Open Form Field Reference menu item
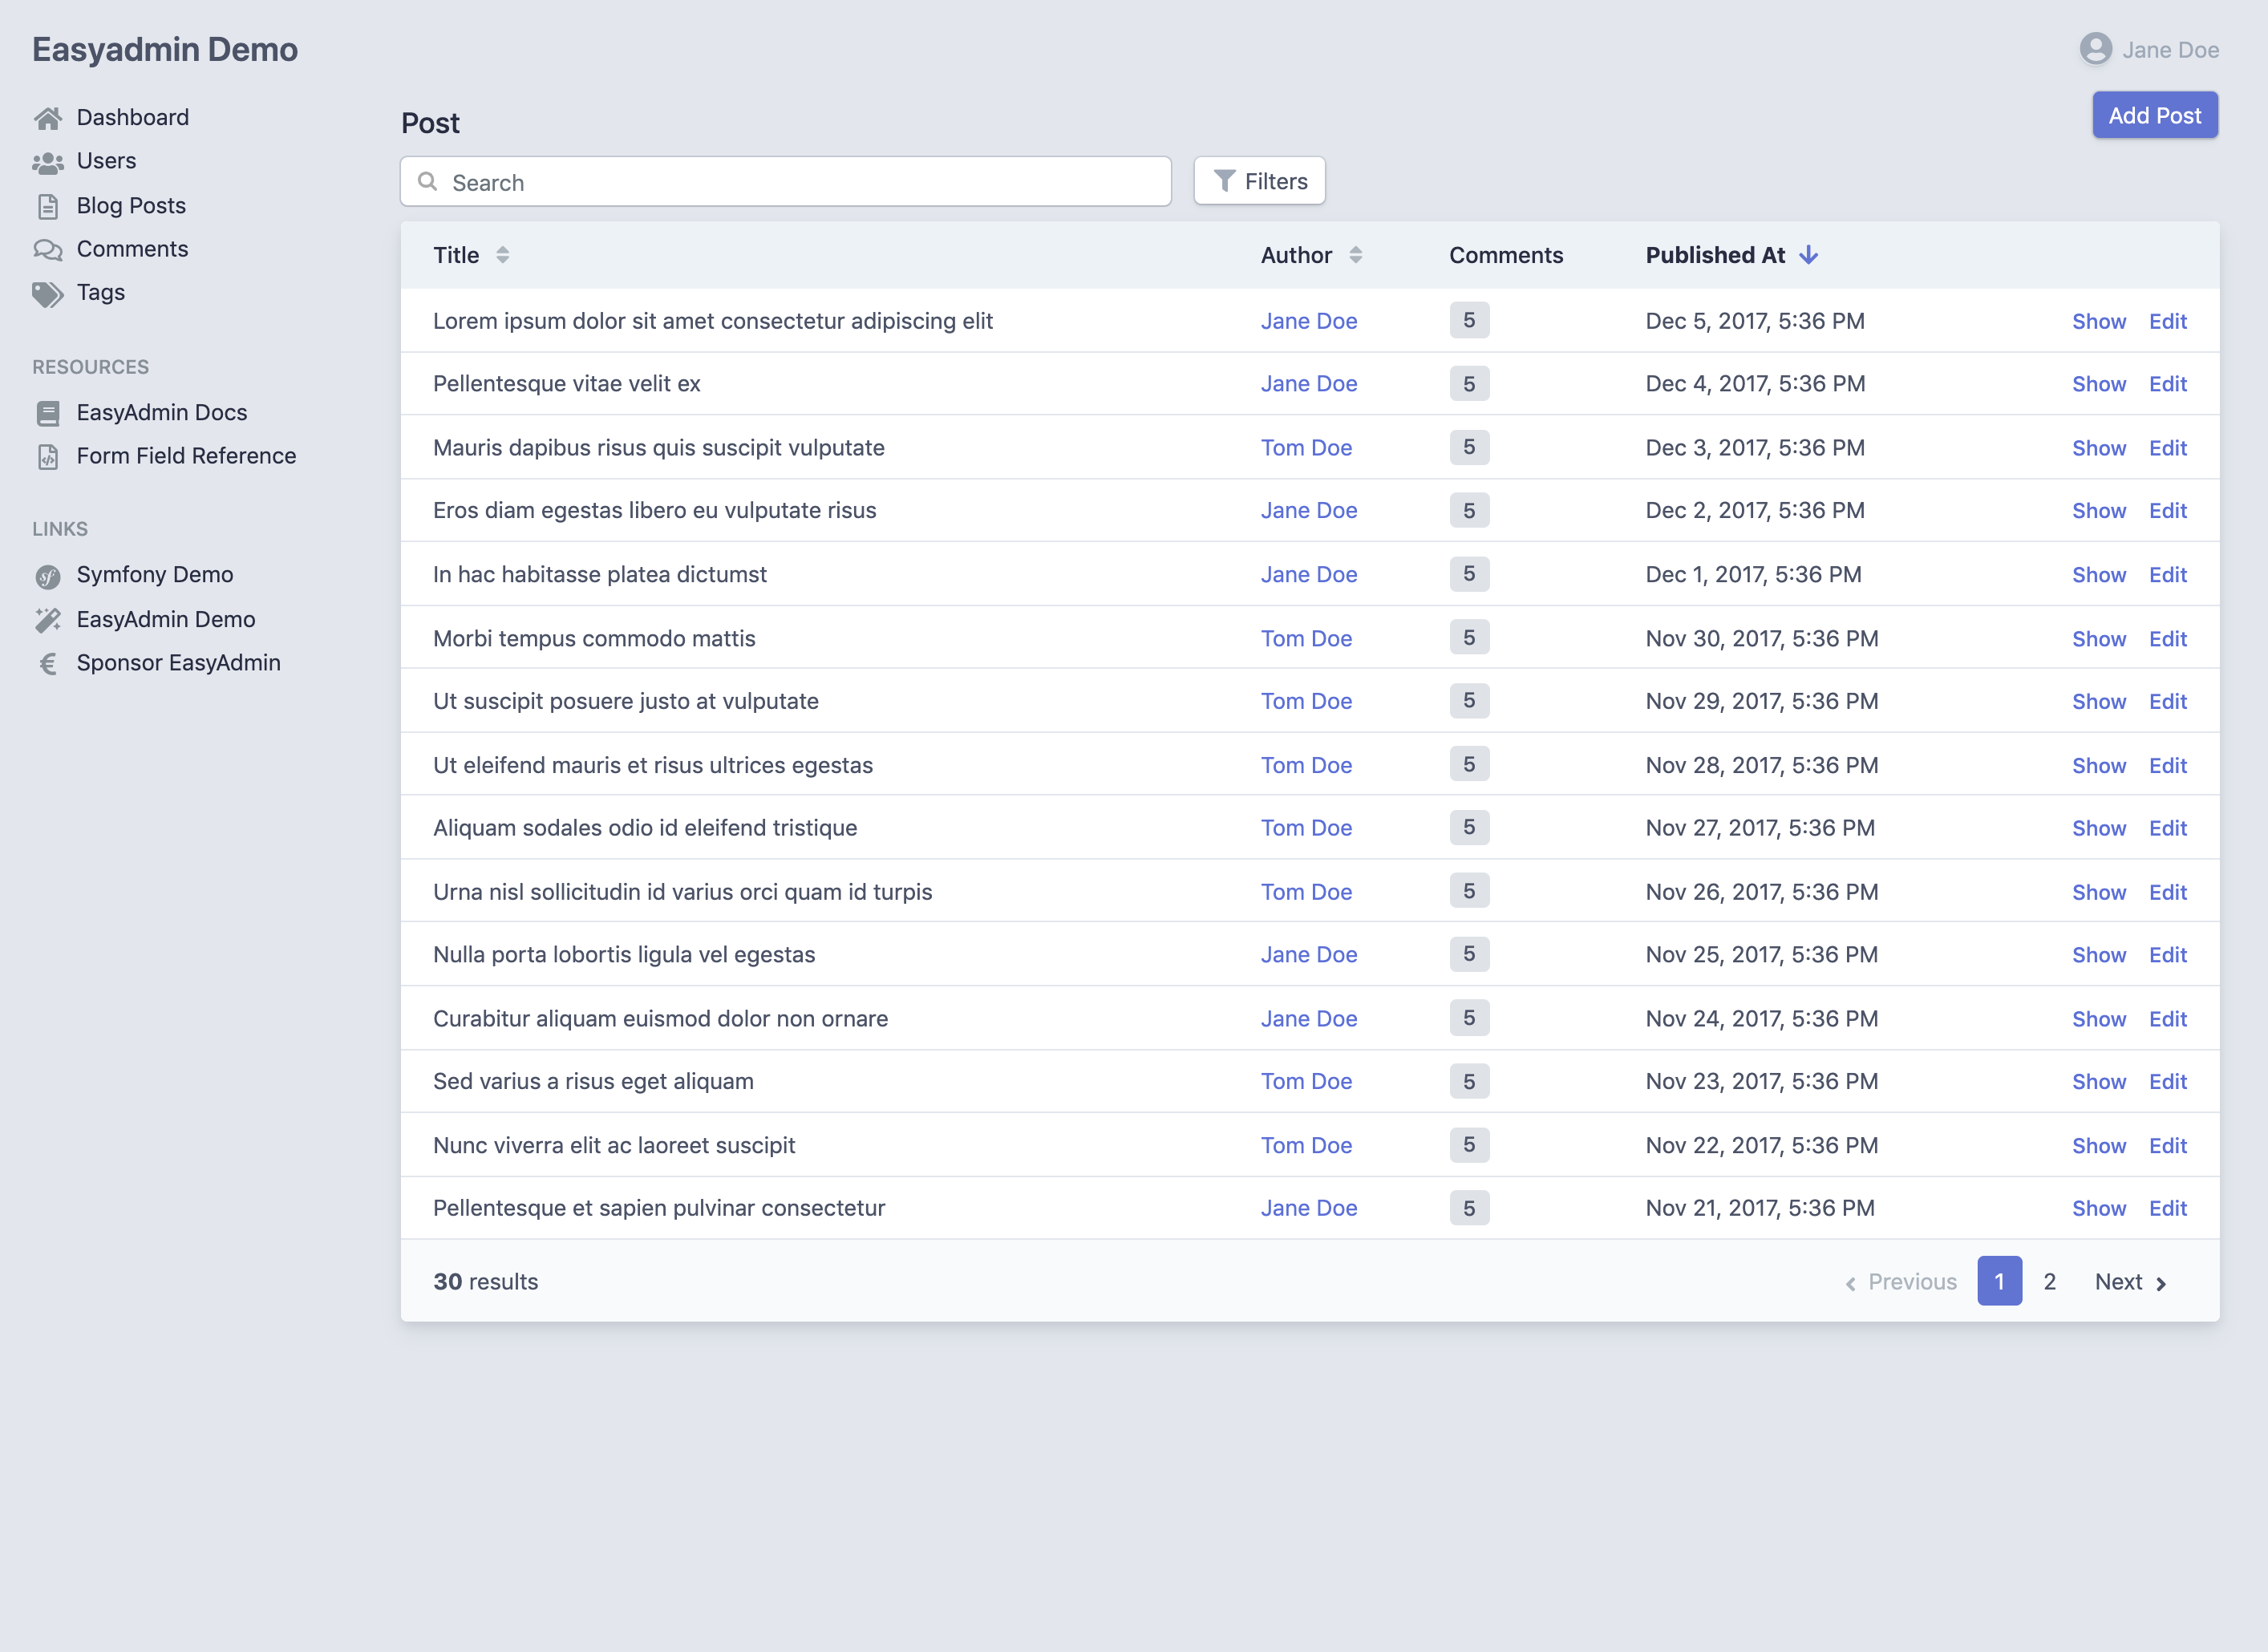2268x1652 pixels. tap(186, 456)
